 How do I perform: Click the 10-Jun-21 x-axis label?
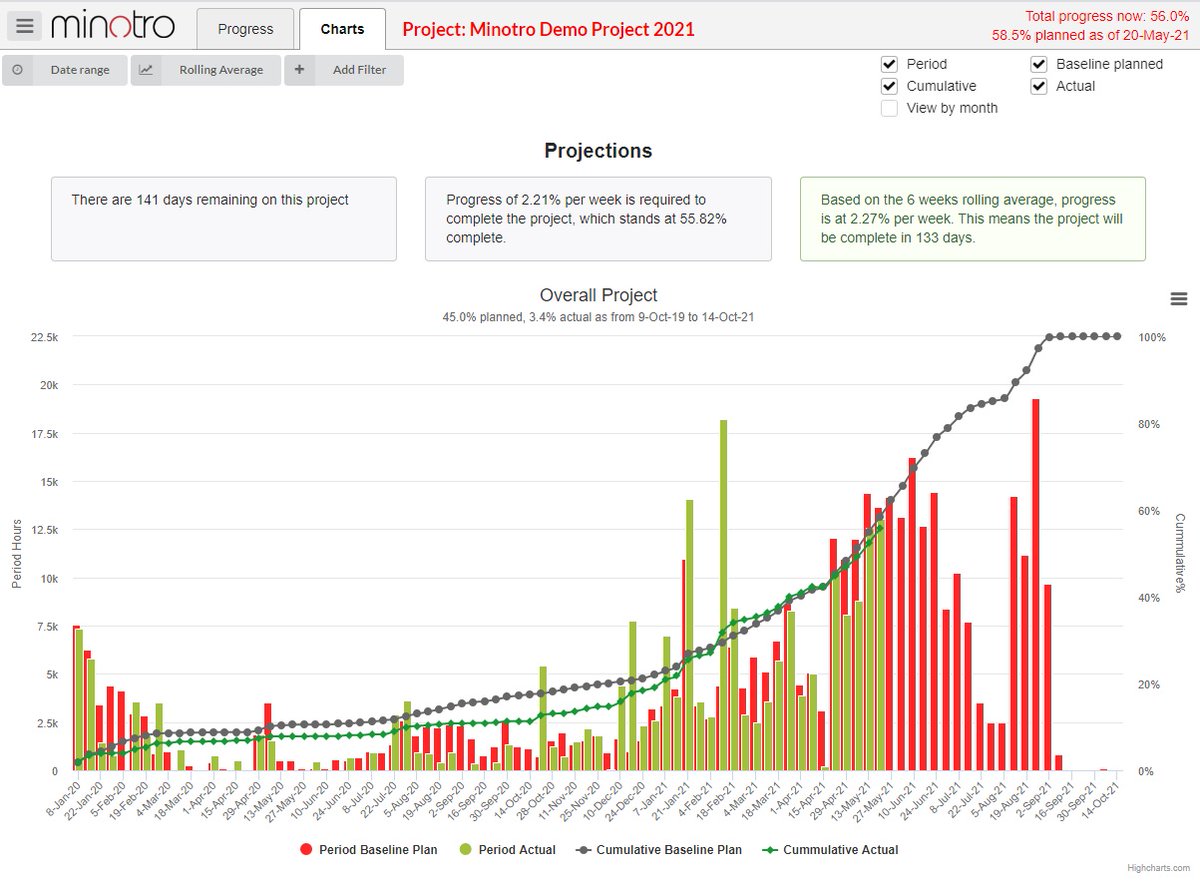(899, 799)
